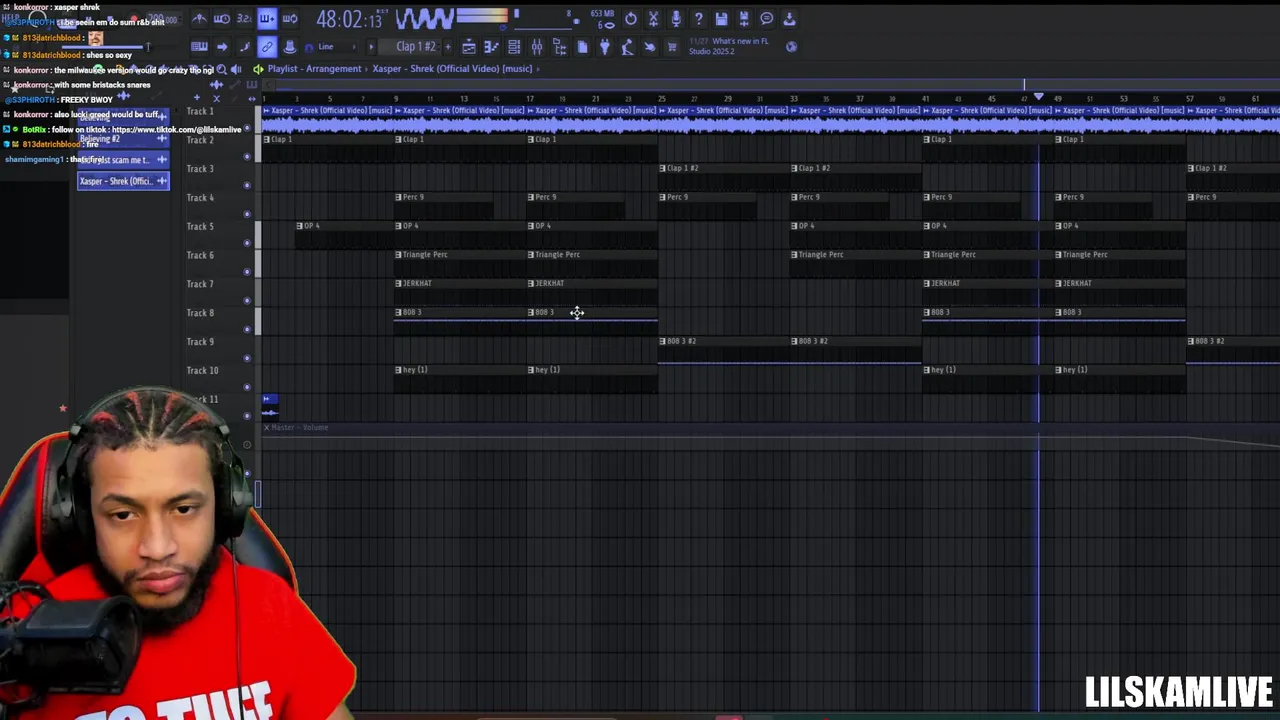This screenshot has height=720, width=1280.
Task: Click the highlighted link icon in toolbar
Action: tap(267, 47)
